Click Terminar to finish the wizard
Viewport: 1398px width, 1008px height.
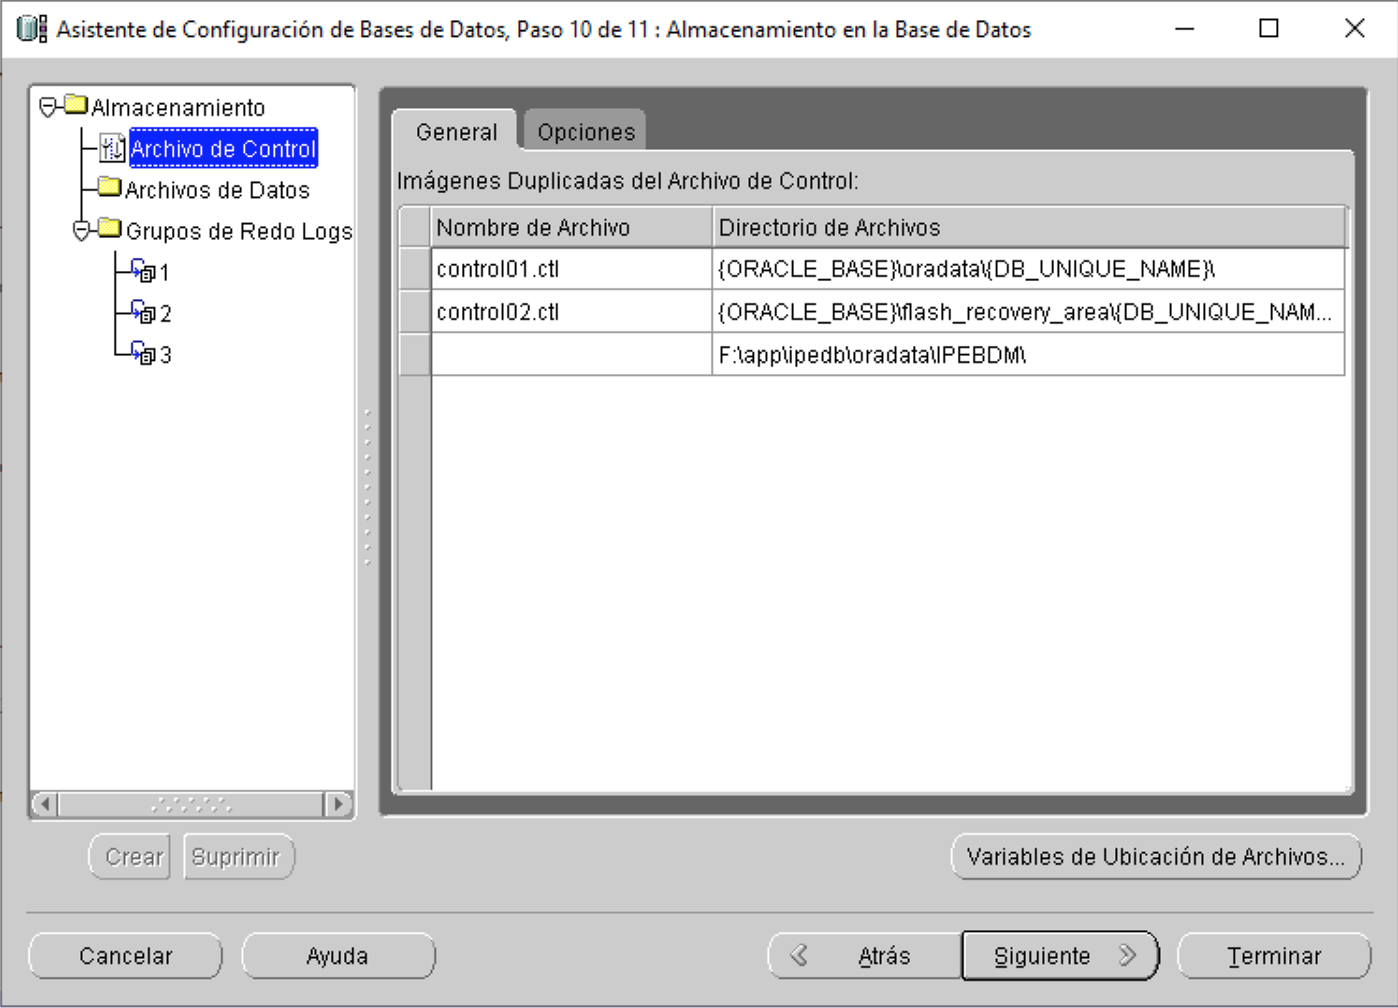[1273, 955]
